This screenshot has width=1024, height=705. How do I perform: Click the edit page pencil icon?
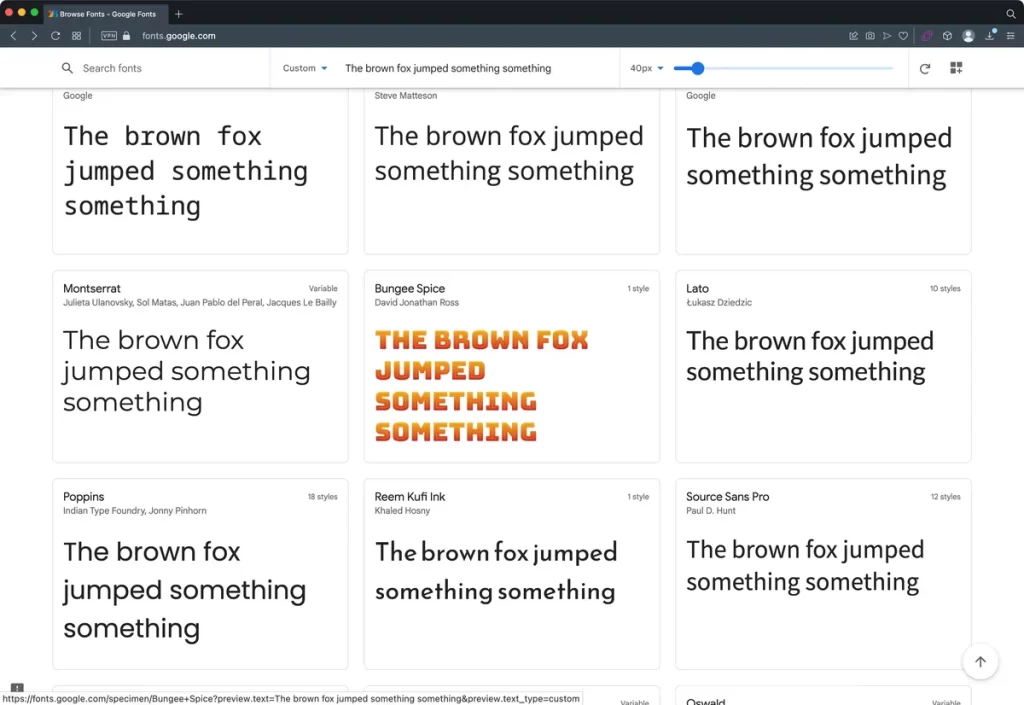click(853, 36)
